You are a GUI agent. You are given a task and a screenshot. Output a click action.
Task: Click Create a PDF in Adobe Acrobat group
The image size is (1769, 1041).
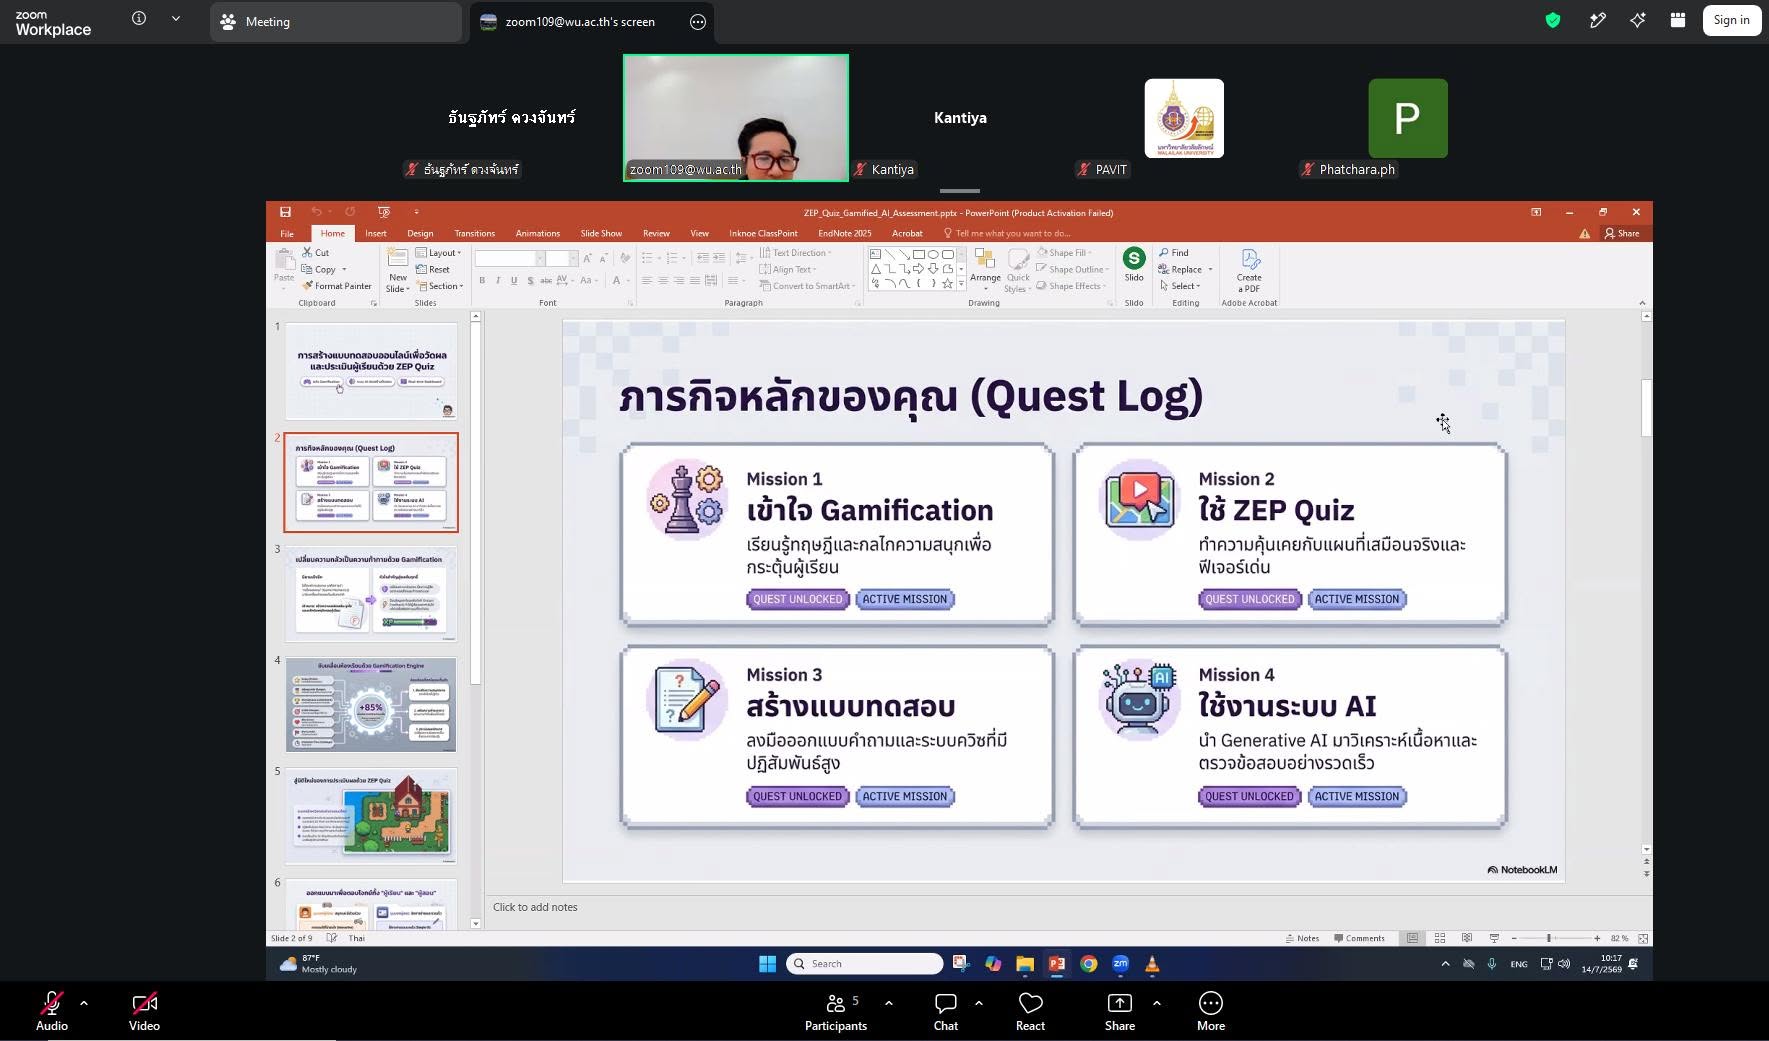coord(1249,271)
